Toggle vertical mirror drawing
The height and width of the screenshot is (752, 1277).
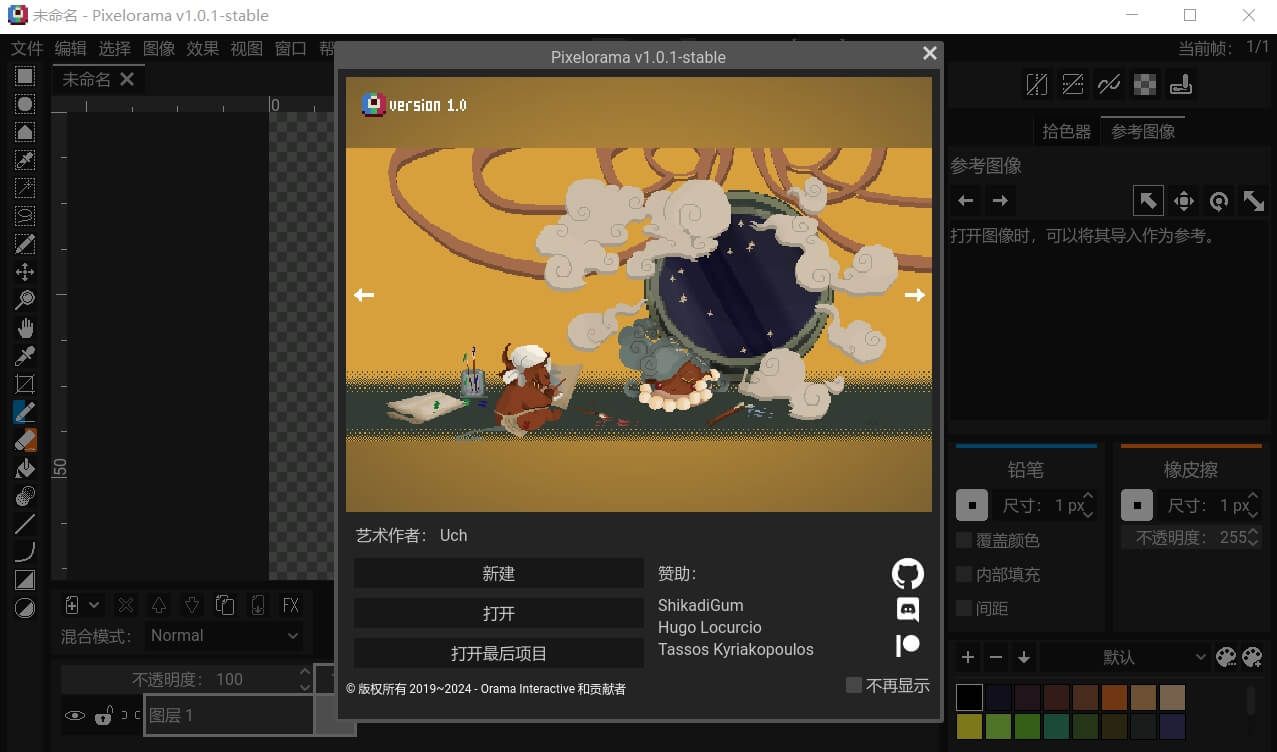1073,85
